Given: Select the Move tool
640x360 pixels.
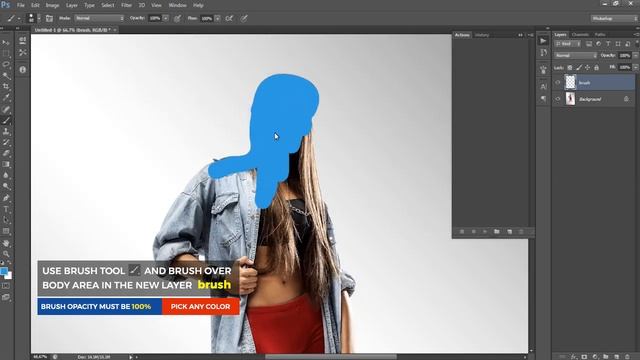Looking at the screenshot, I should (6, 42).
